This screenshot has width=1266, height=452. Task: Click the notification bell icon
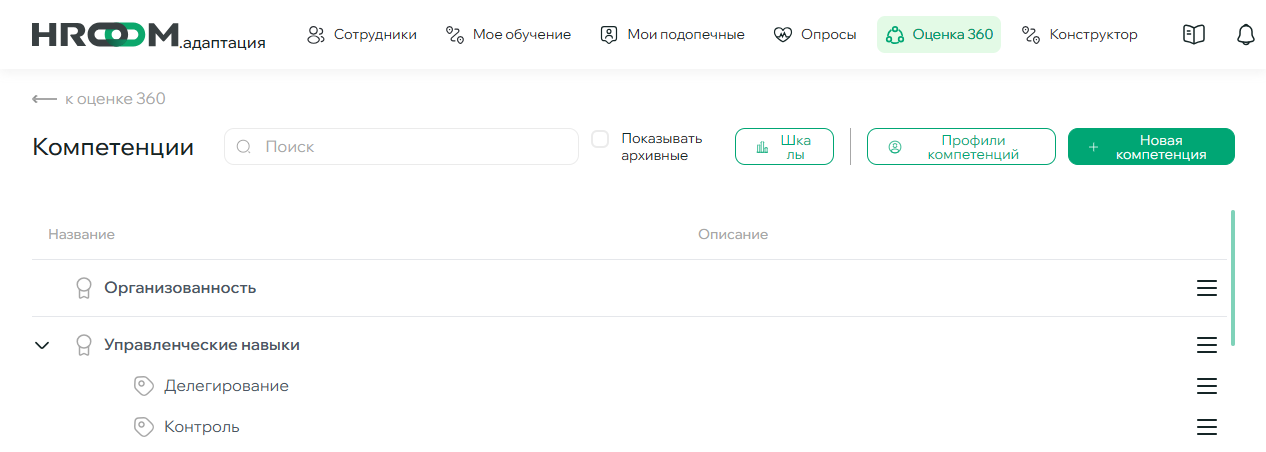click(1245, 35)
